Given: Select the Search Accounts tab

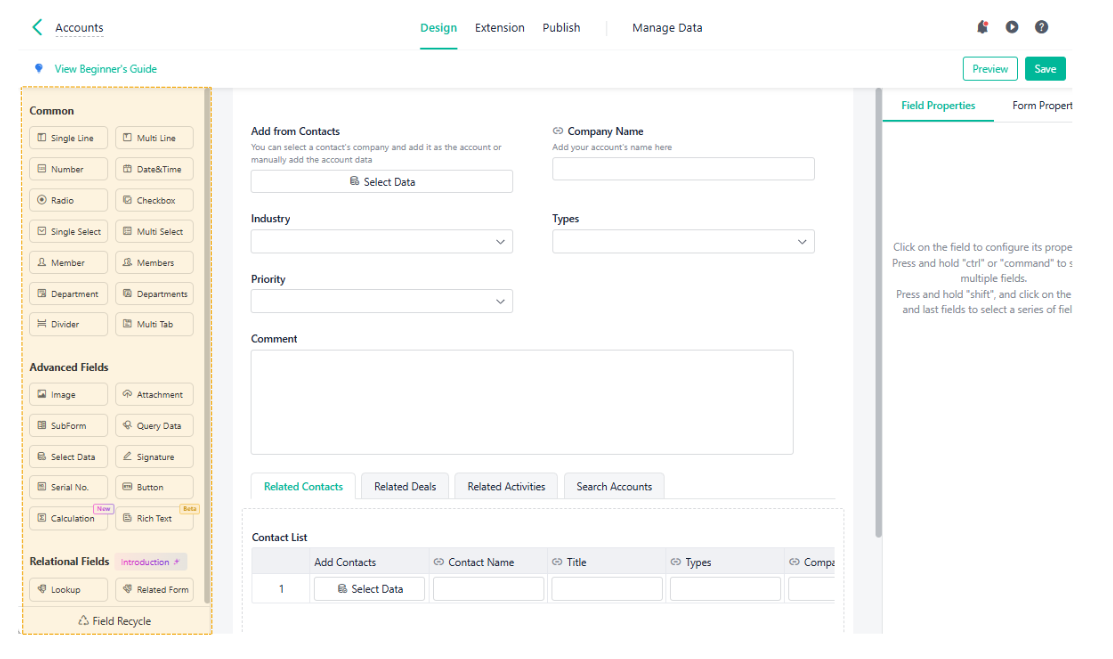Looking at the screenshot, I should (x=614, y=486).
